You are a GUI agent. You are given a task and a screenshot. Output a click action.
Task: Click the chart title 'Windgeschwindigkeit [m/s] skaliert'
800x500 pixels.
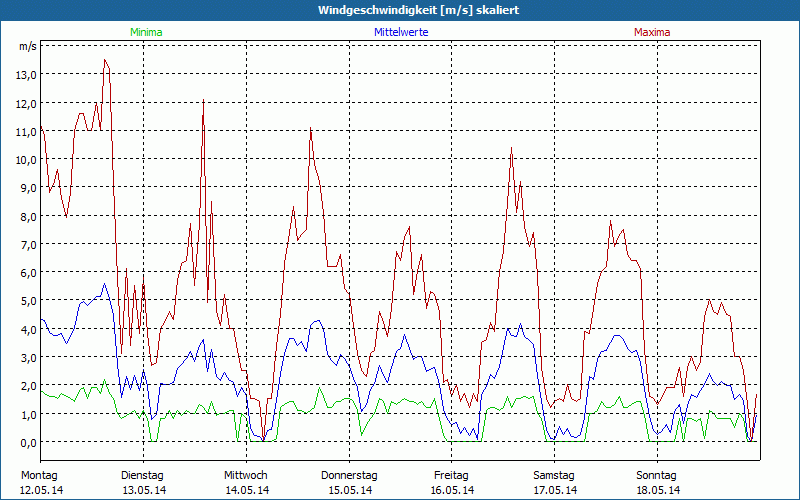[x=418, y=10]
